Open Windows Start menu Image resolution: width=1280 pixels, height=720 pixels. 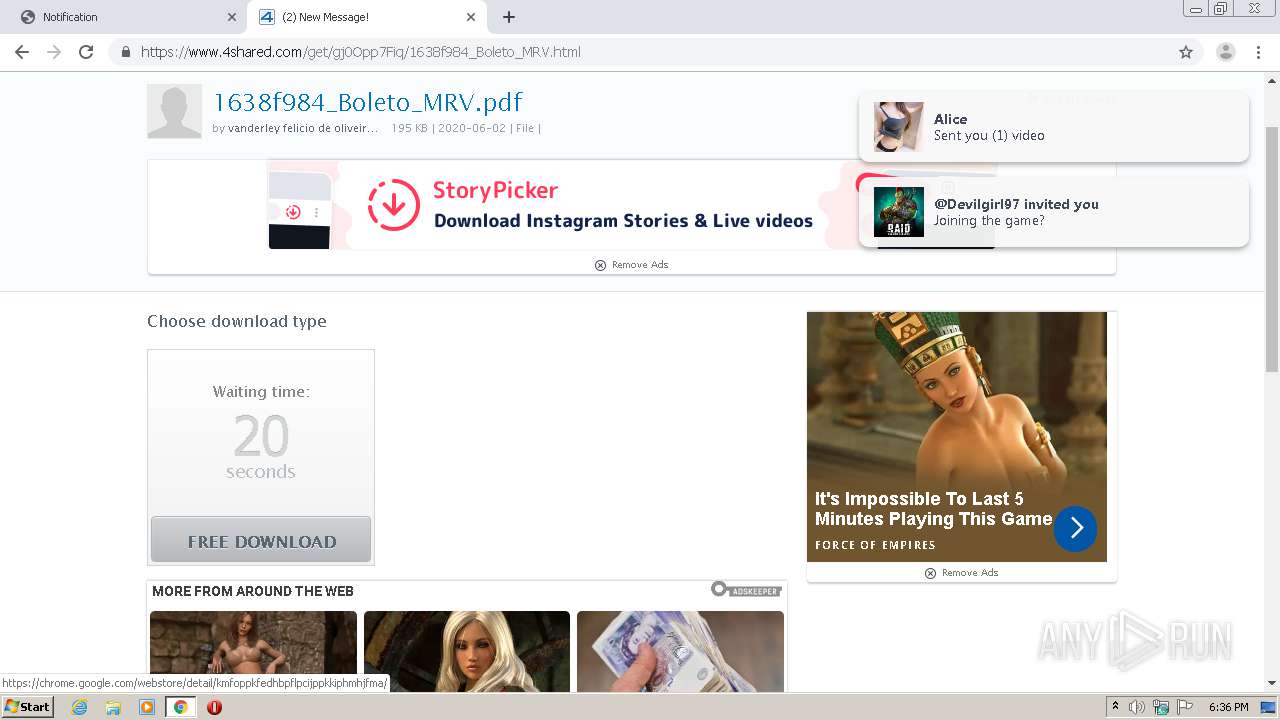pyautogui.click(x=27, y=707)
